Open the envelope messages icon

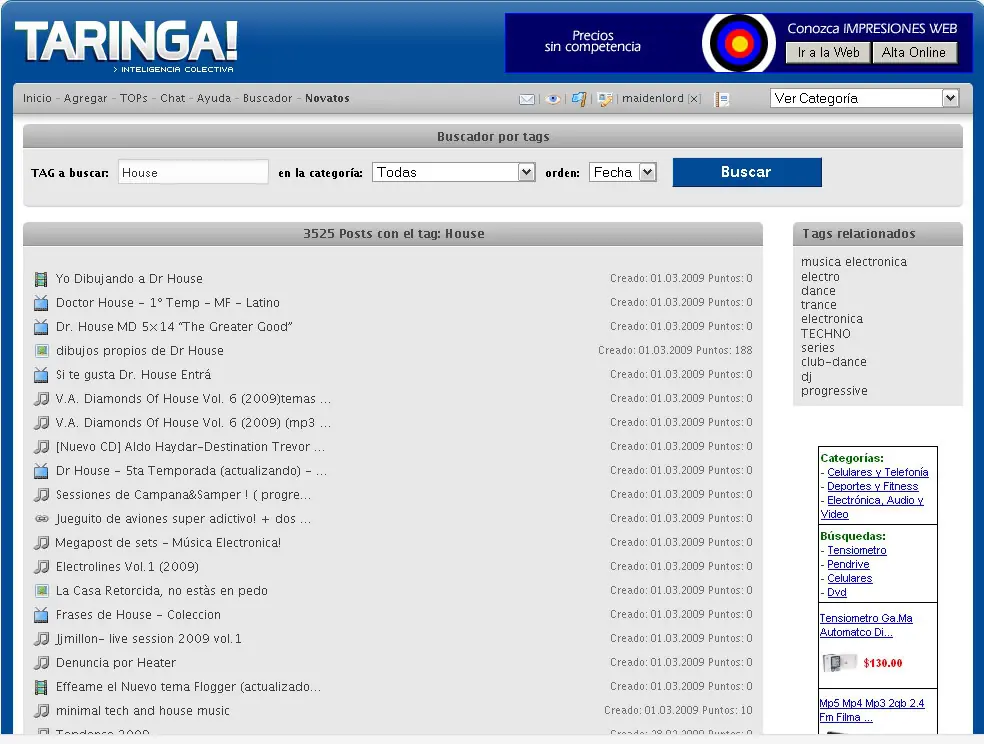point(527,99)
